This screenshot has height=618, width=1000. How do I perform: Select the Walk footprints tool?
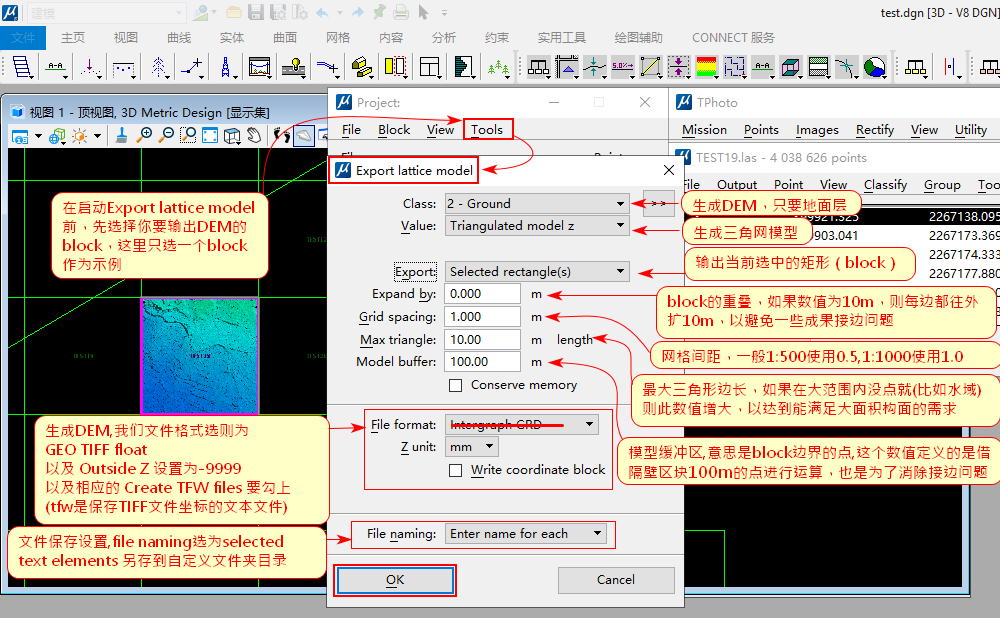(281, 135)
